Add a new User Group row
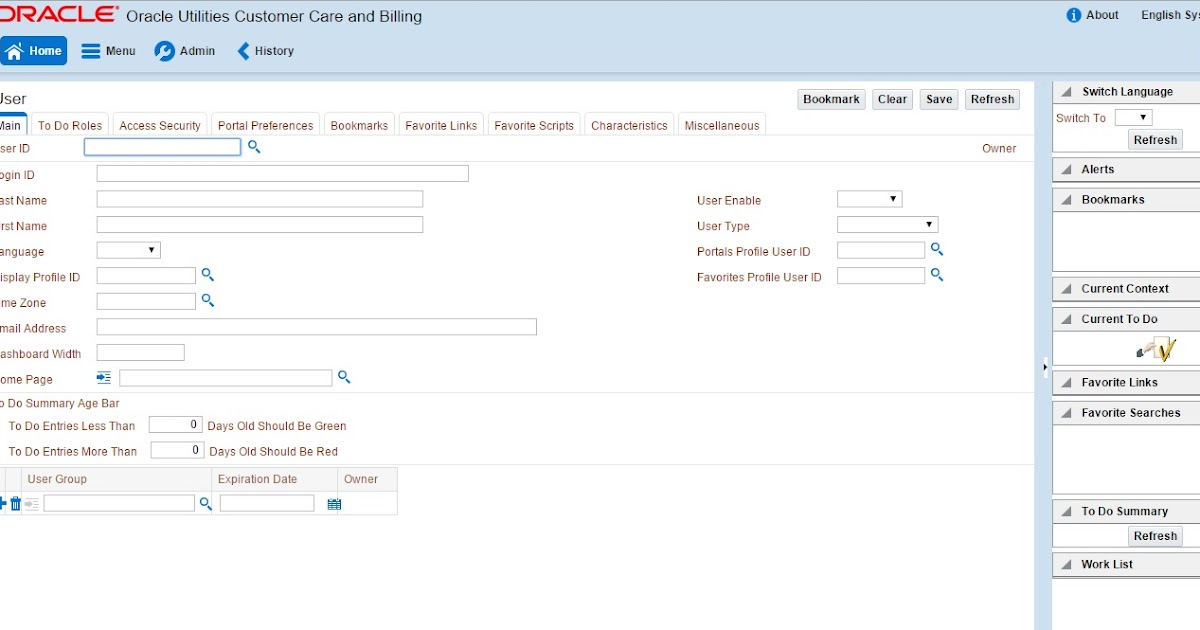The image size is (1200, 630). [4, 503]
